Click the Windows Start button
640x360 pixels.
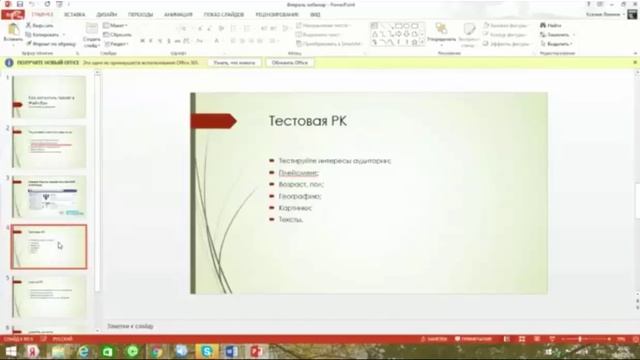(x=10, y=351)
